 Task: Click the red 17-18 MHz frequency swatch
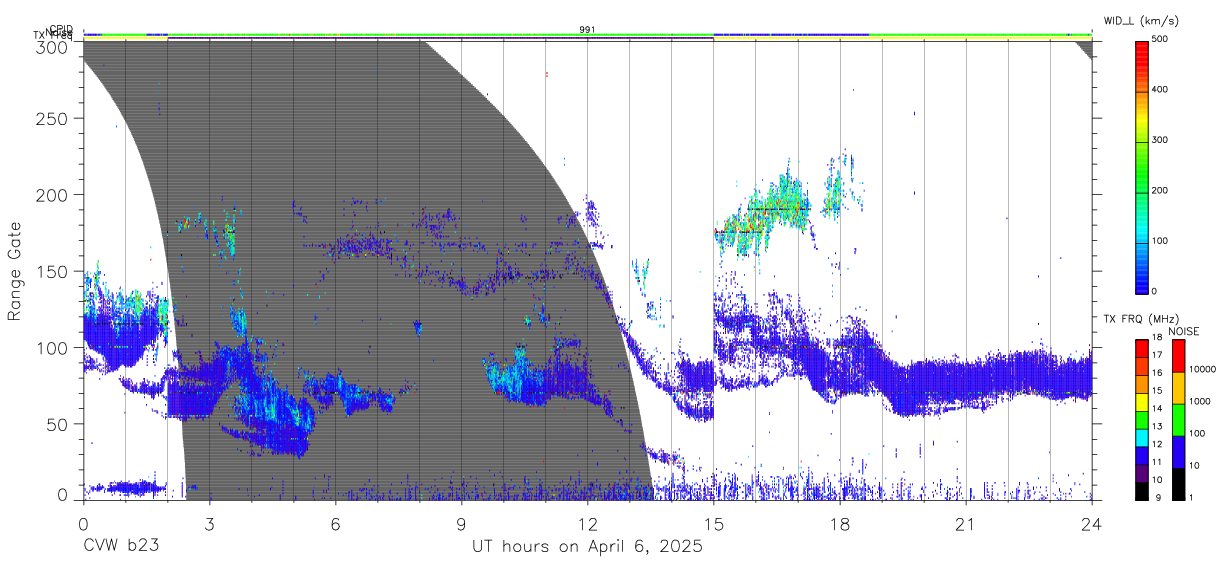(1141, 347)
